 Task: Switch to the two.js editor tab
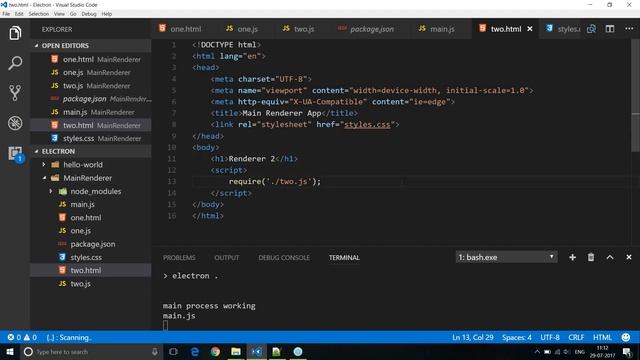click(x=298, y=29)
